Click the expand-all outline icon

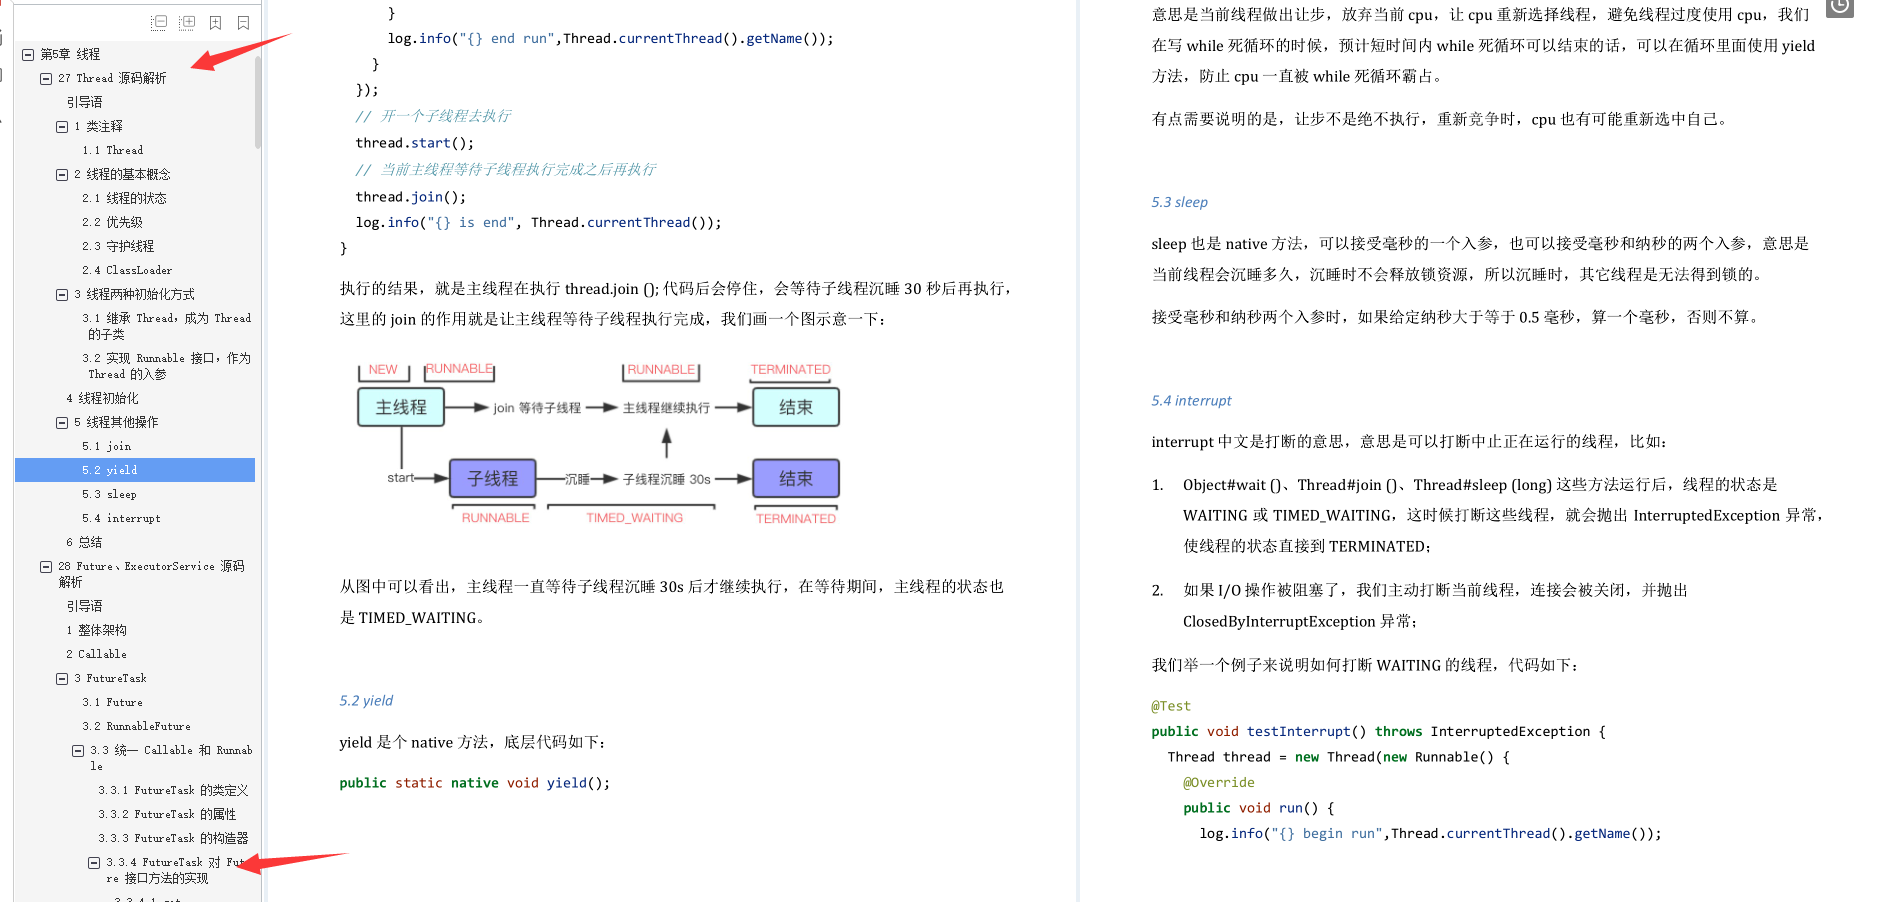click(x=187, y=22)
